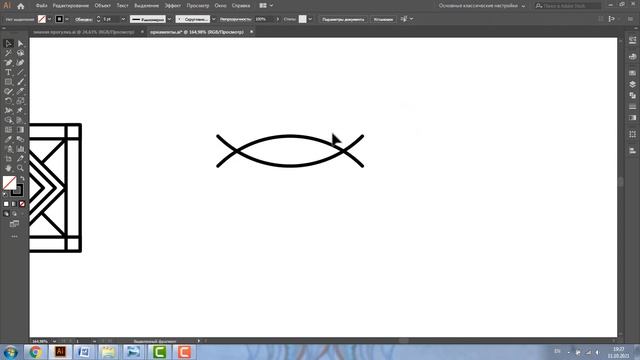Choose the Gradient tool
This screenshot has width=640, height=360.
20,130
